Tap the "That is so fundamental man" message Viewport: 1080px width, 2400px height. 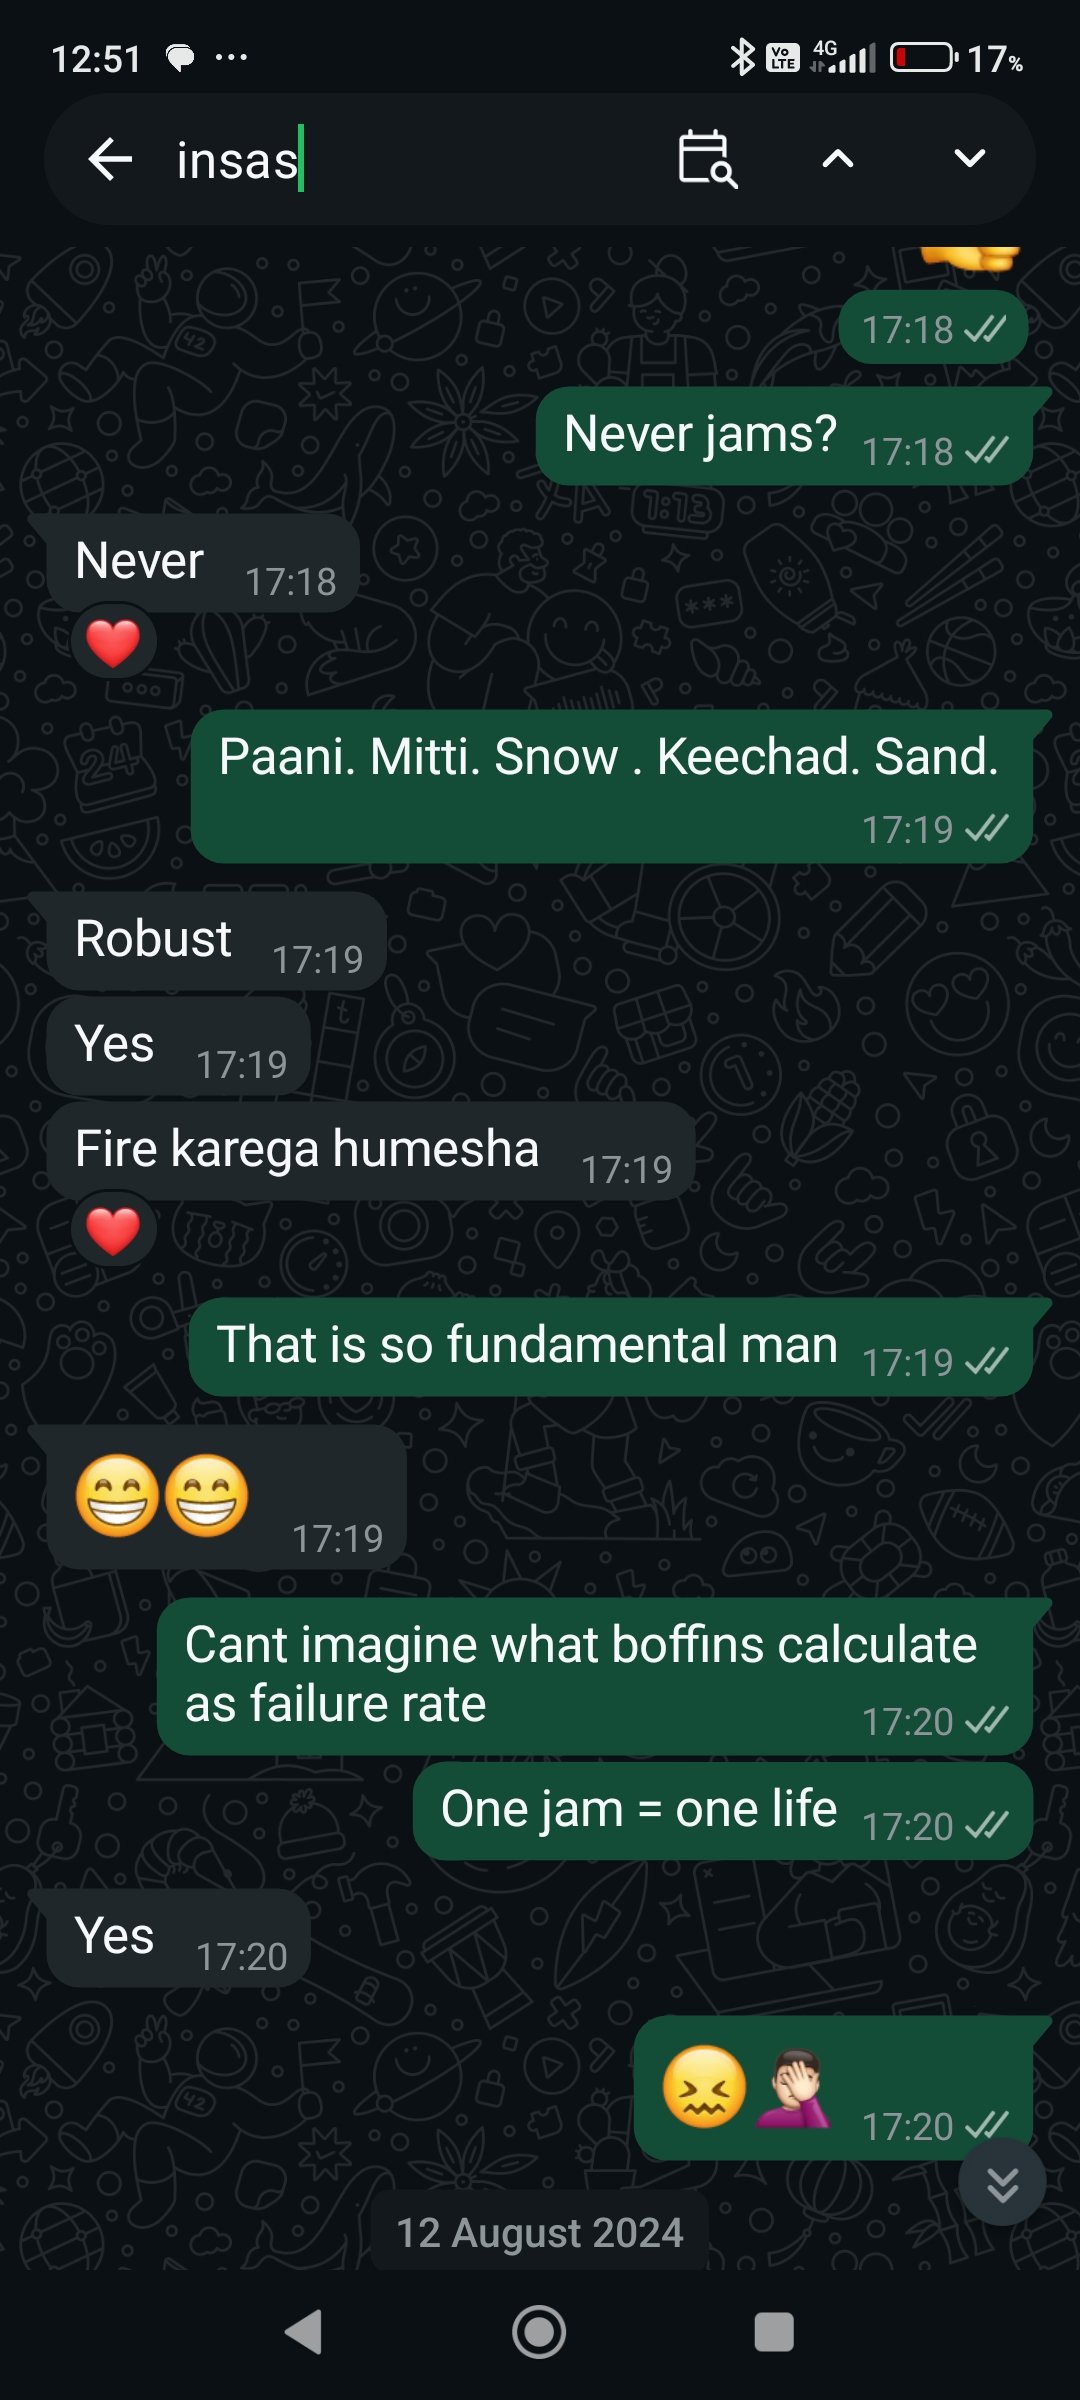(x=611, y=1347)
